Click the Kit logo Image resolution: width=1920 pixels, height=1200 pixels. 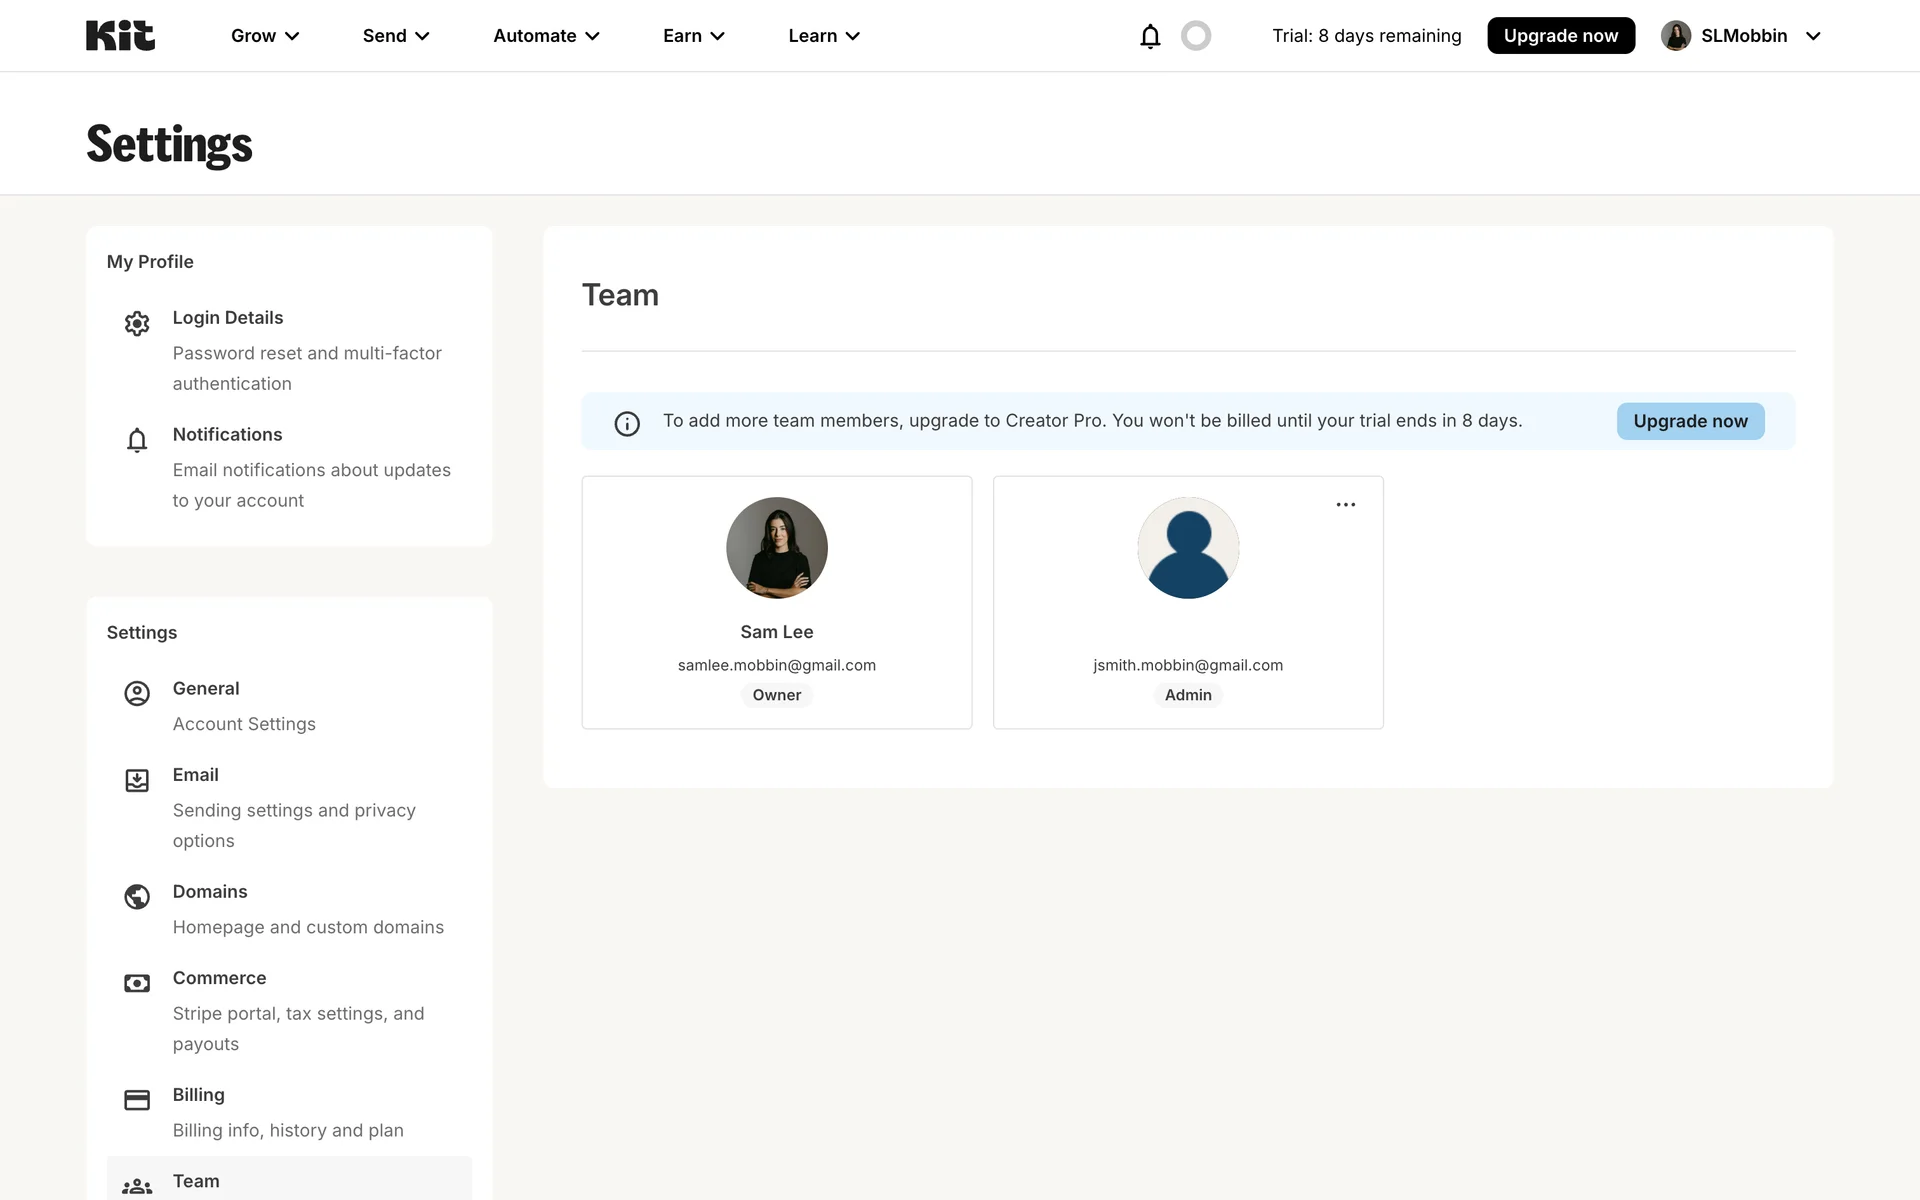click(120, 36)
